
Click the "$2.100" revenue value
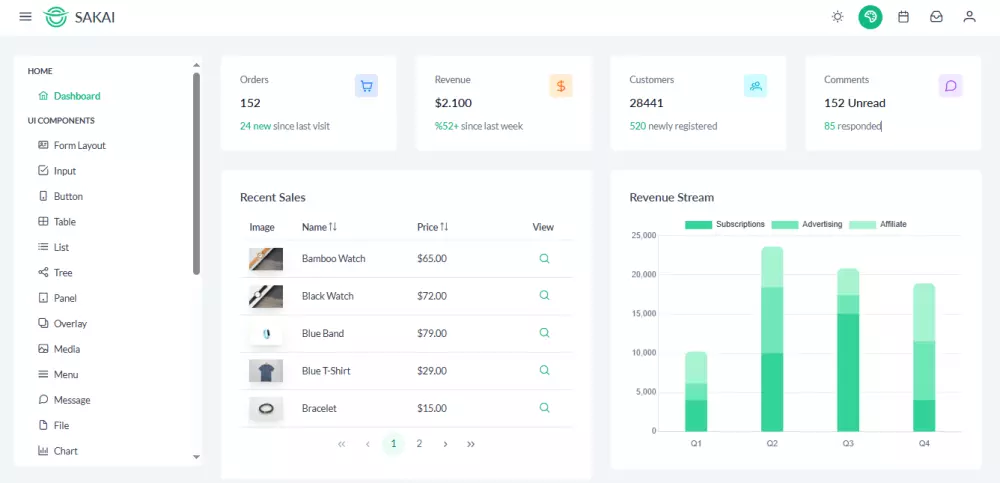(453, 103)
